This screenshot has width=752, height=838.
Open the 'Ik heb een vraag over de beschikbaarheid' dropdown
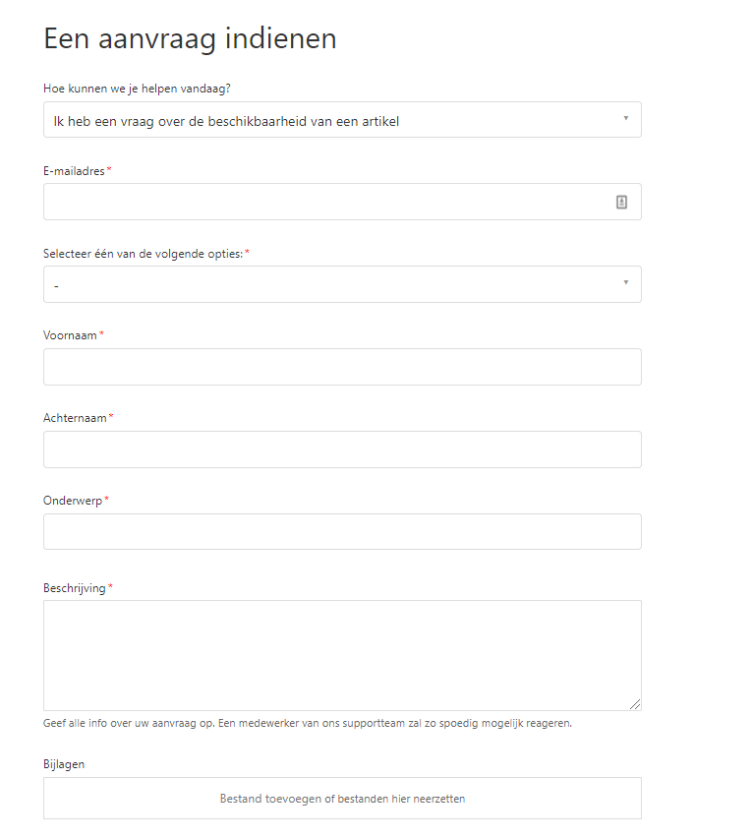coord(330,120)
